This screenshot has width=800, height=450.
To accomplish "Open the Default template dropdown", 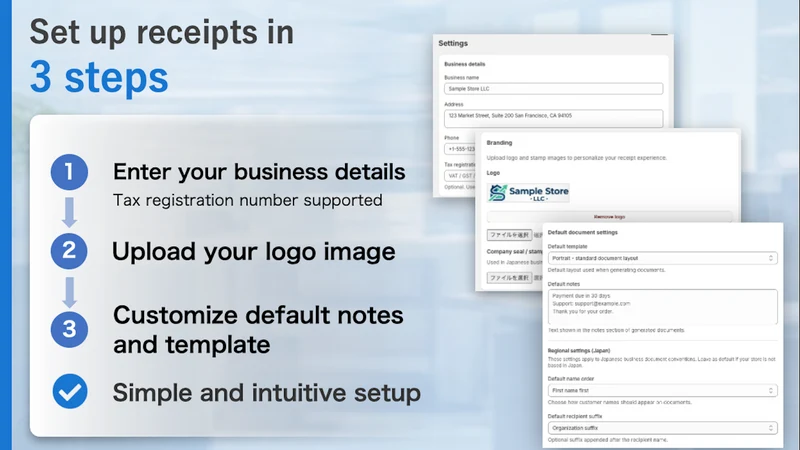I will click(663, 258).
